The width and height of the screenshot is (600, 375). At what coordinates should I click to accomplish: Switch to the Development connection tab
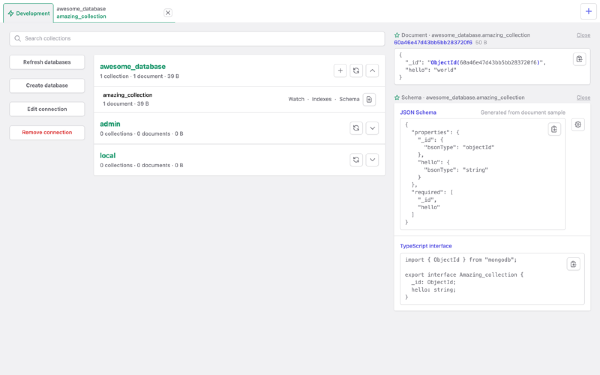coord(29,13)
